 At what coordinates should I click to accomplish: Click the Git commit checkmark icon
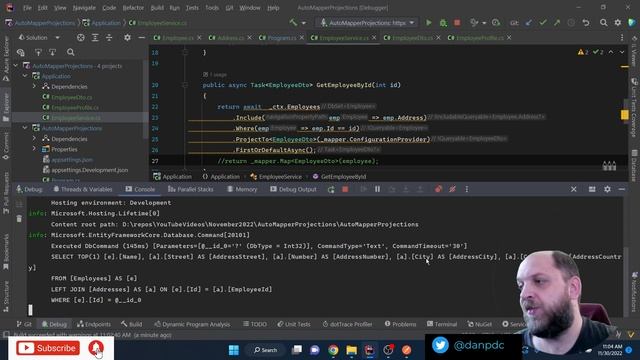(x=543, y=23)
